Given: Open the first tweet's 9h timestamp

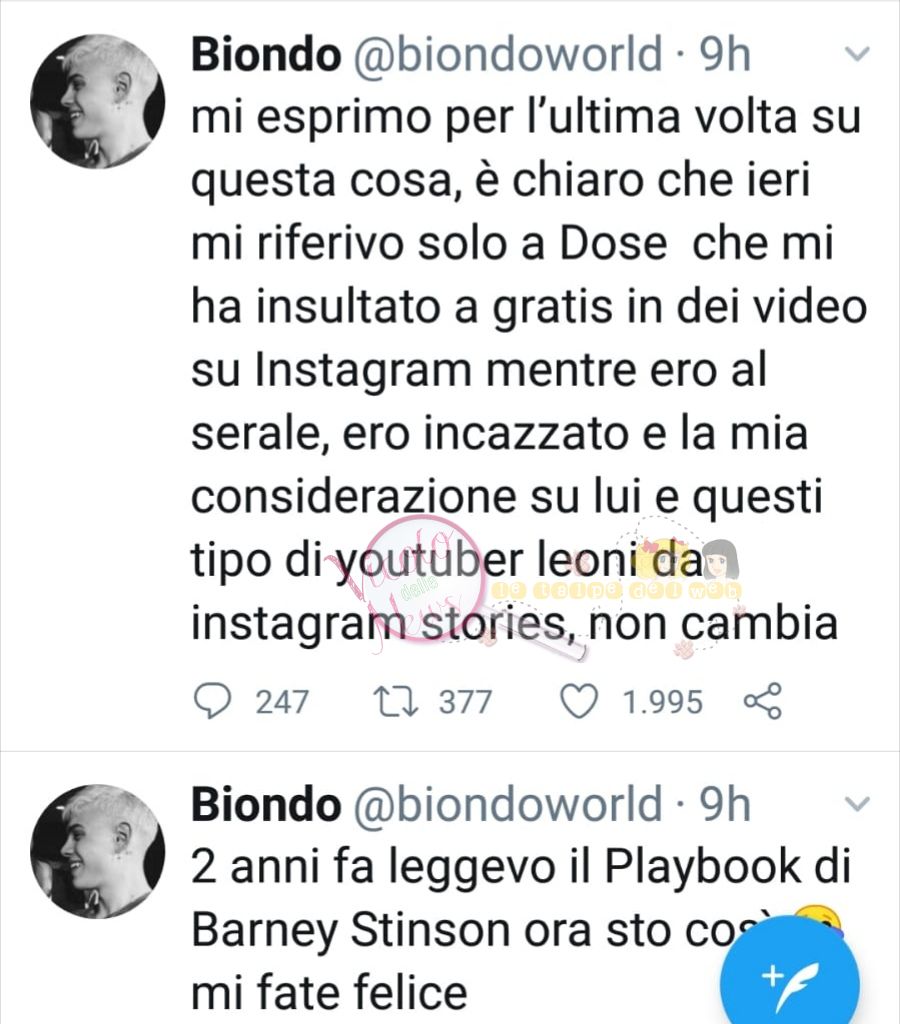Looking at the screenshot, I should click(725, 54).
